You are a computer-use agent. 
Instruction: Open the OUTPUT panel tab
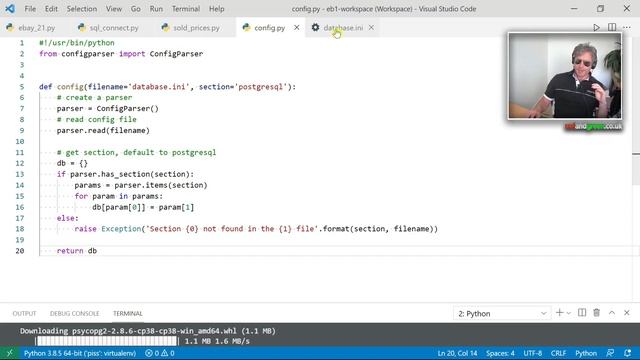(24, 313)
